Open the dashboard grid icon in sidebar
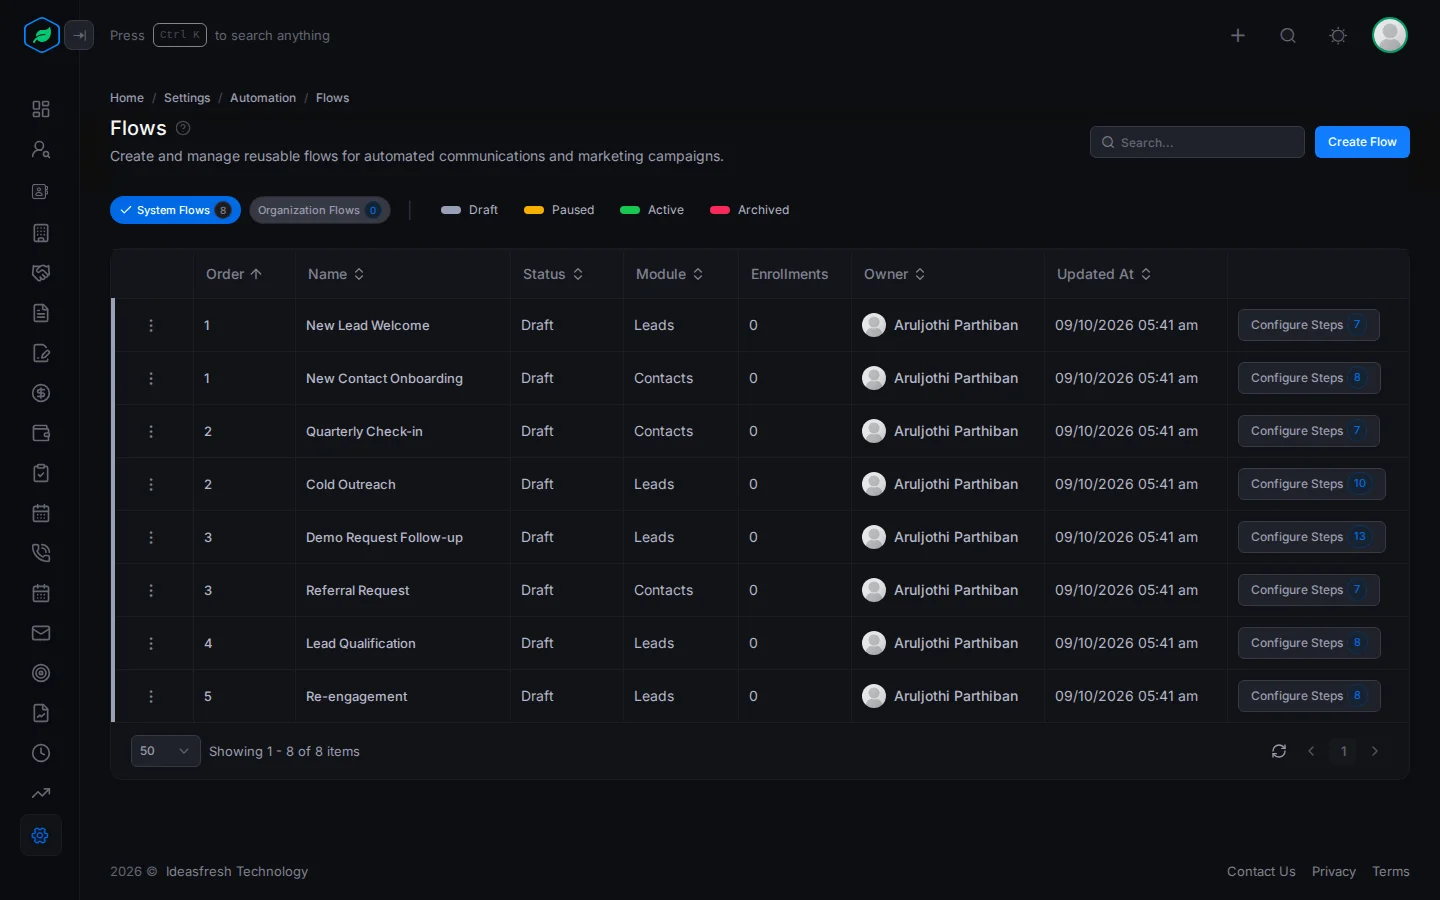 (41, 109)
